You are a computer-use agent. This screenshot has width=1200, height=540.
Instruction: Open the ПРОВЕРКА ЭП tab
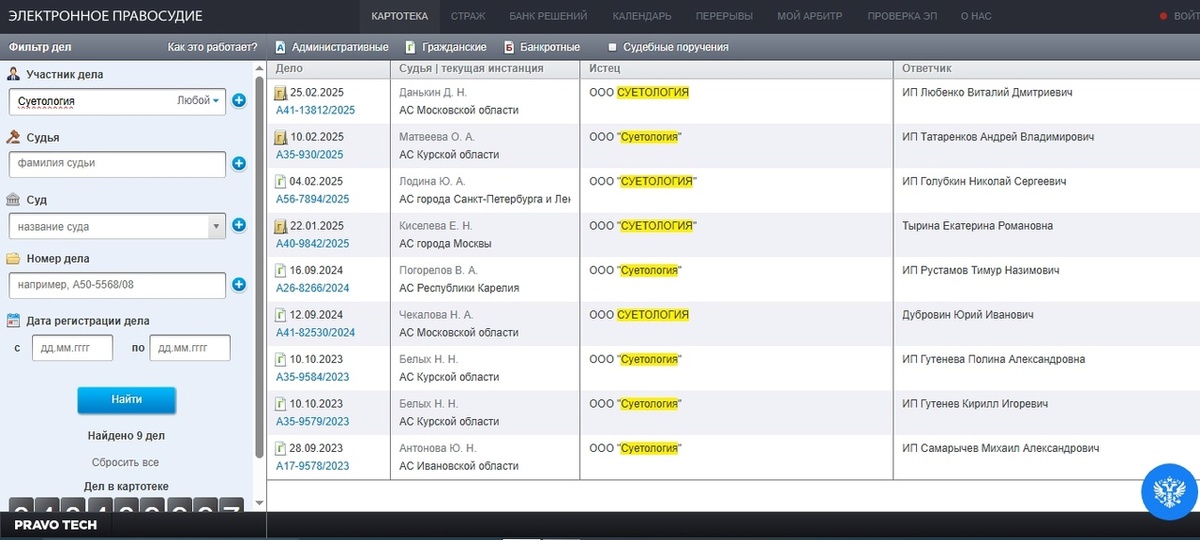click(902, 16)
